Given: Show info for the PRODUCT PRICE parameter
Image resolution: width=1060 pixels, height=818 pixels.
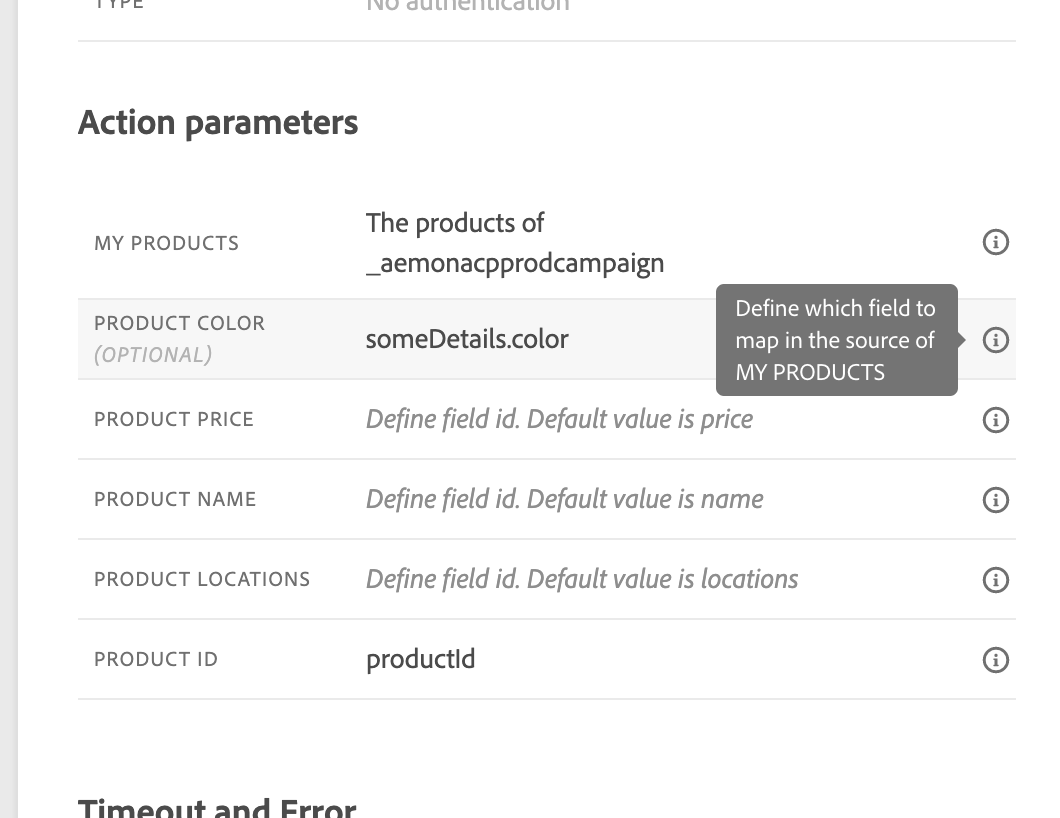Looking at the screenshot, I should click(x=995, y=420).
